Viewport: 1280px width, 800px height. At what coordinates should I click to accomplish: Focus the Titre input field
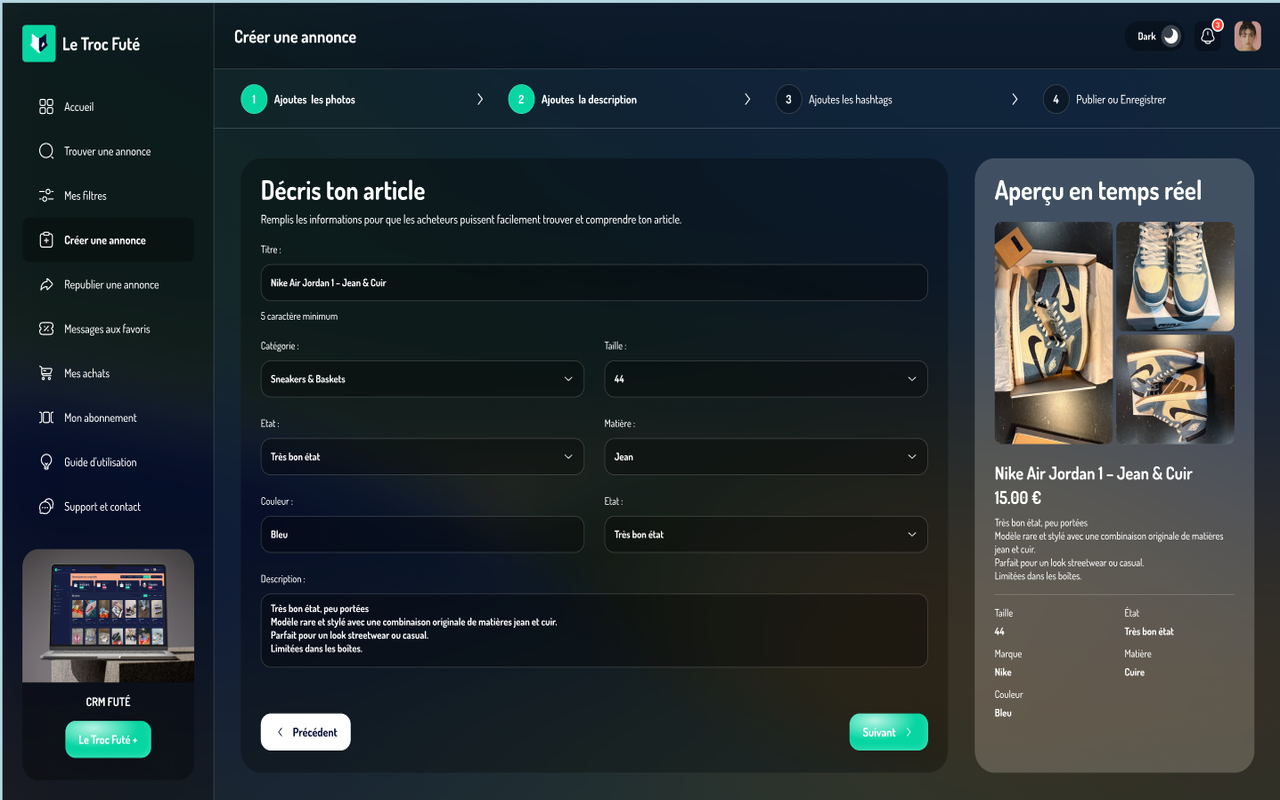click(x=594, y=283)
